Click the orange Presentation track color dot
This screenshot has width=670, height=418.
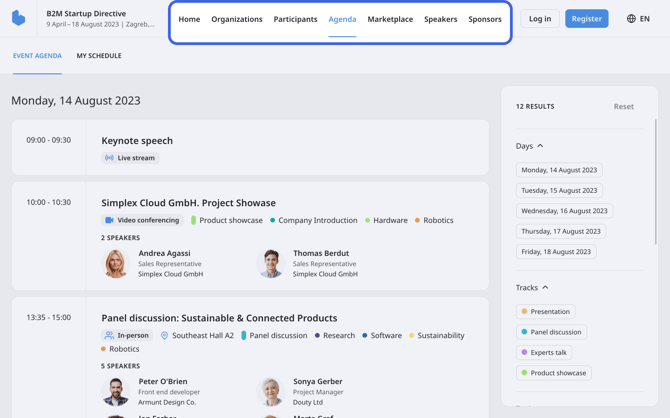pos(525,311)
